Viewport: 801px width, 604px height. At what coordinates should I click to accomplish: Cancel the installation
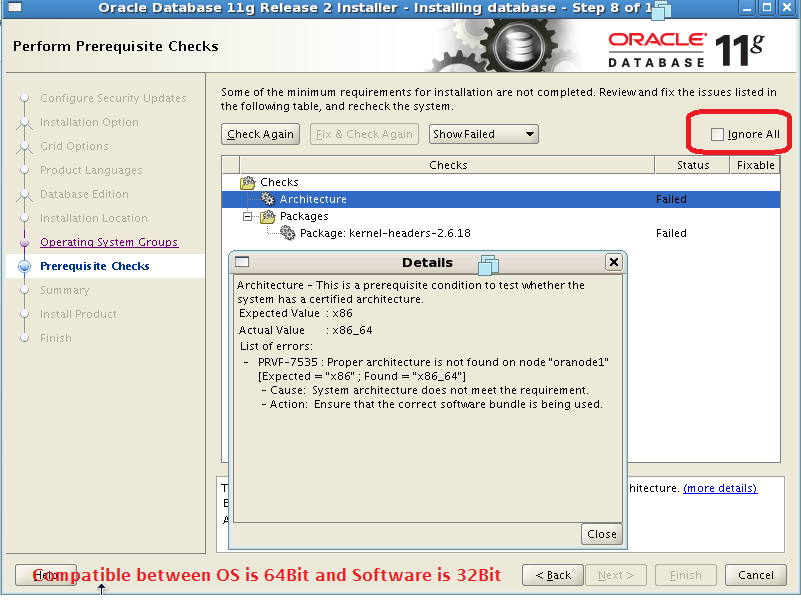click(x=756, y=575)
